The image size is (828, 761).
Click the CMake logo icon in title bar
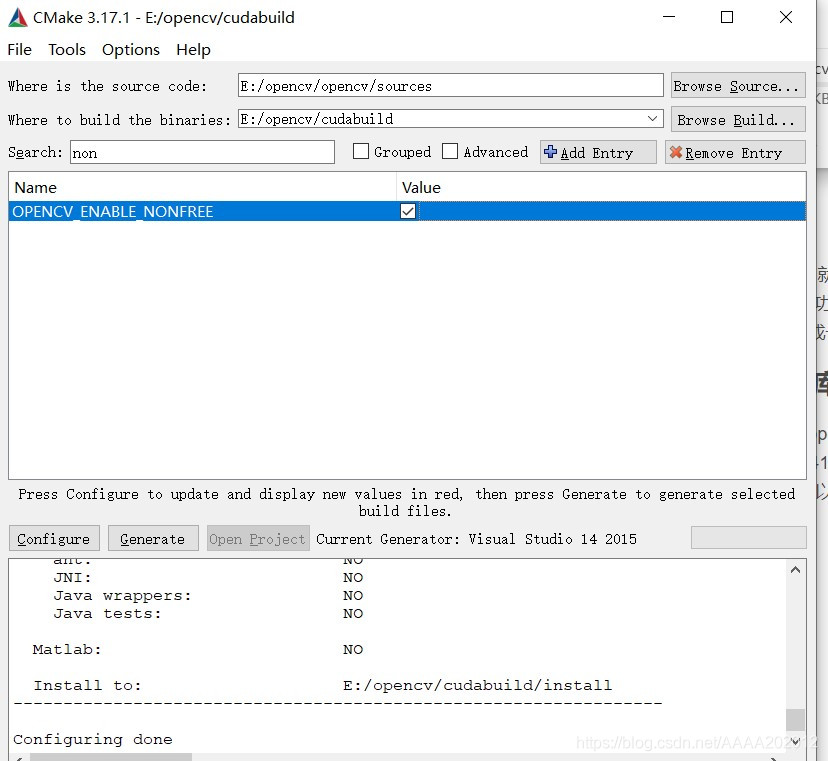tap(17, 17)
